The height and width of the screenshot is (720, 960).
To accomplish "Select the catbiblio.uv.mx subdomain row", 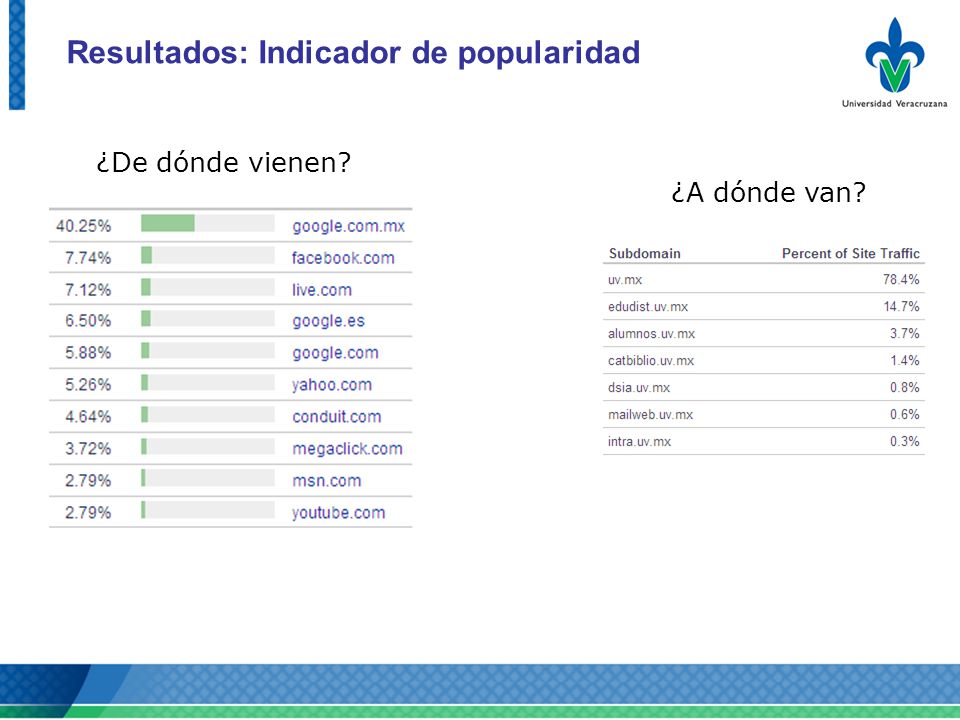I will click(764, 361).
